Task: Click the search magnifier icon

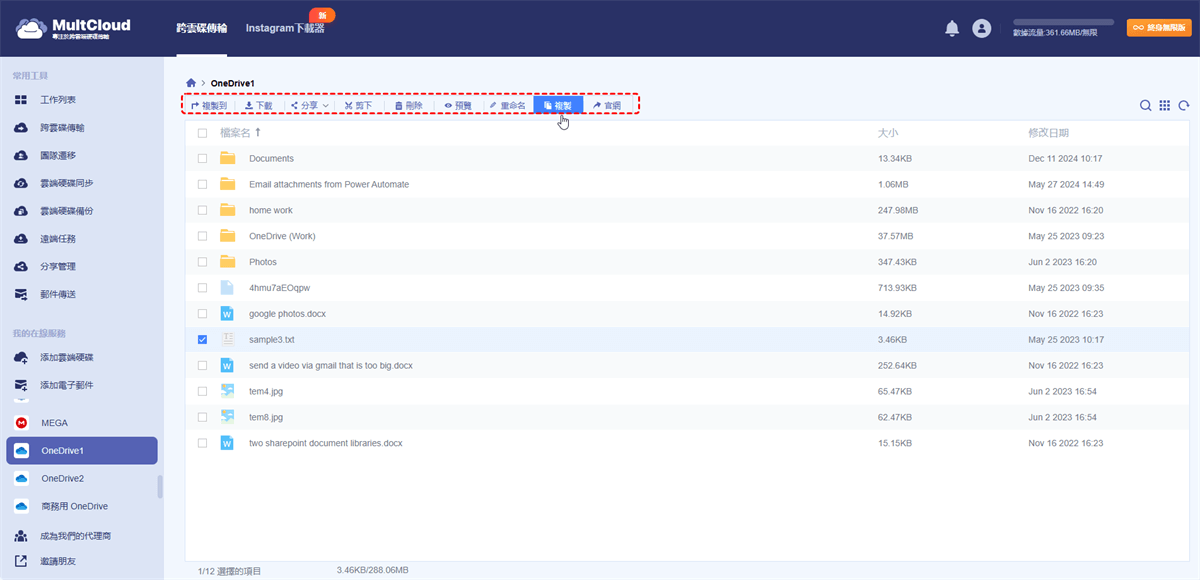Action: coord(1145,105)
